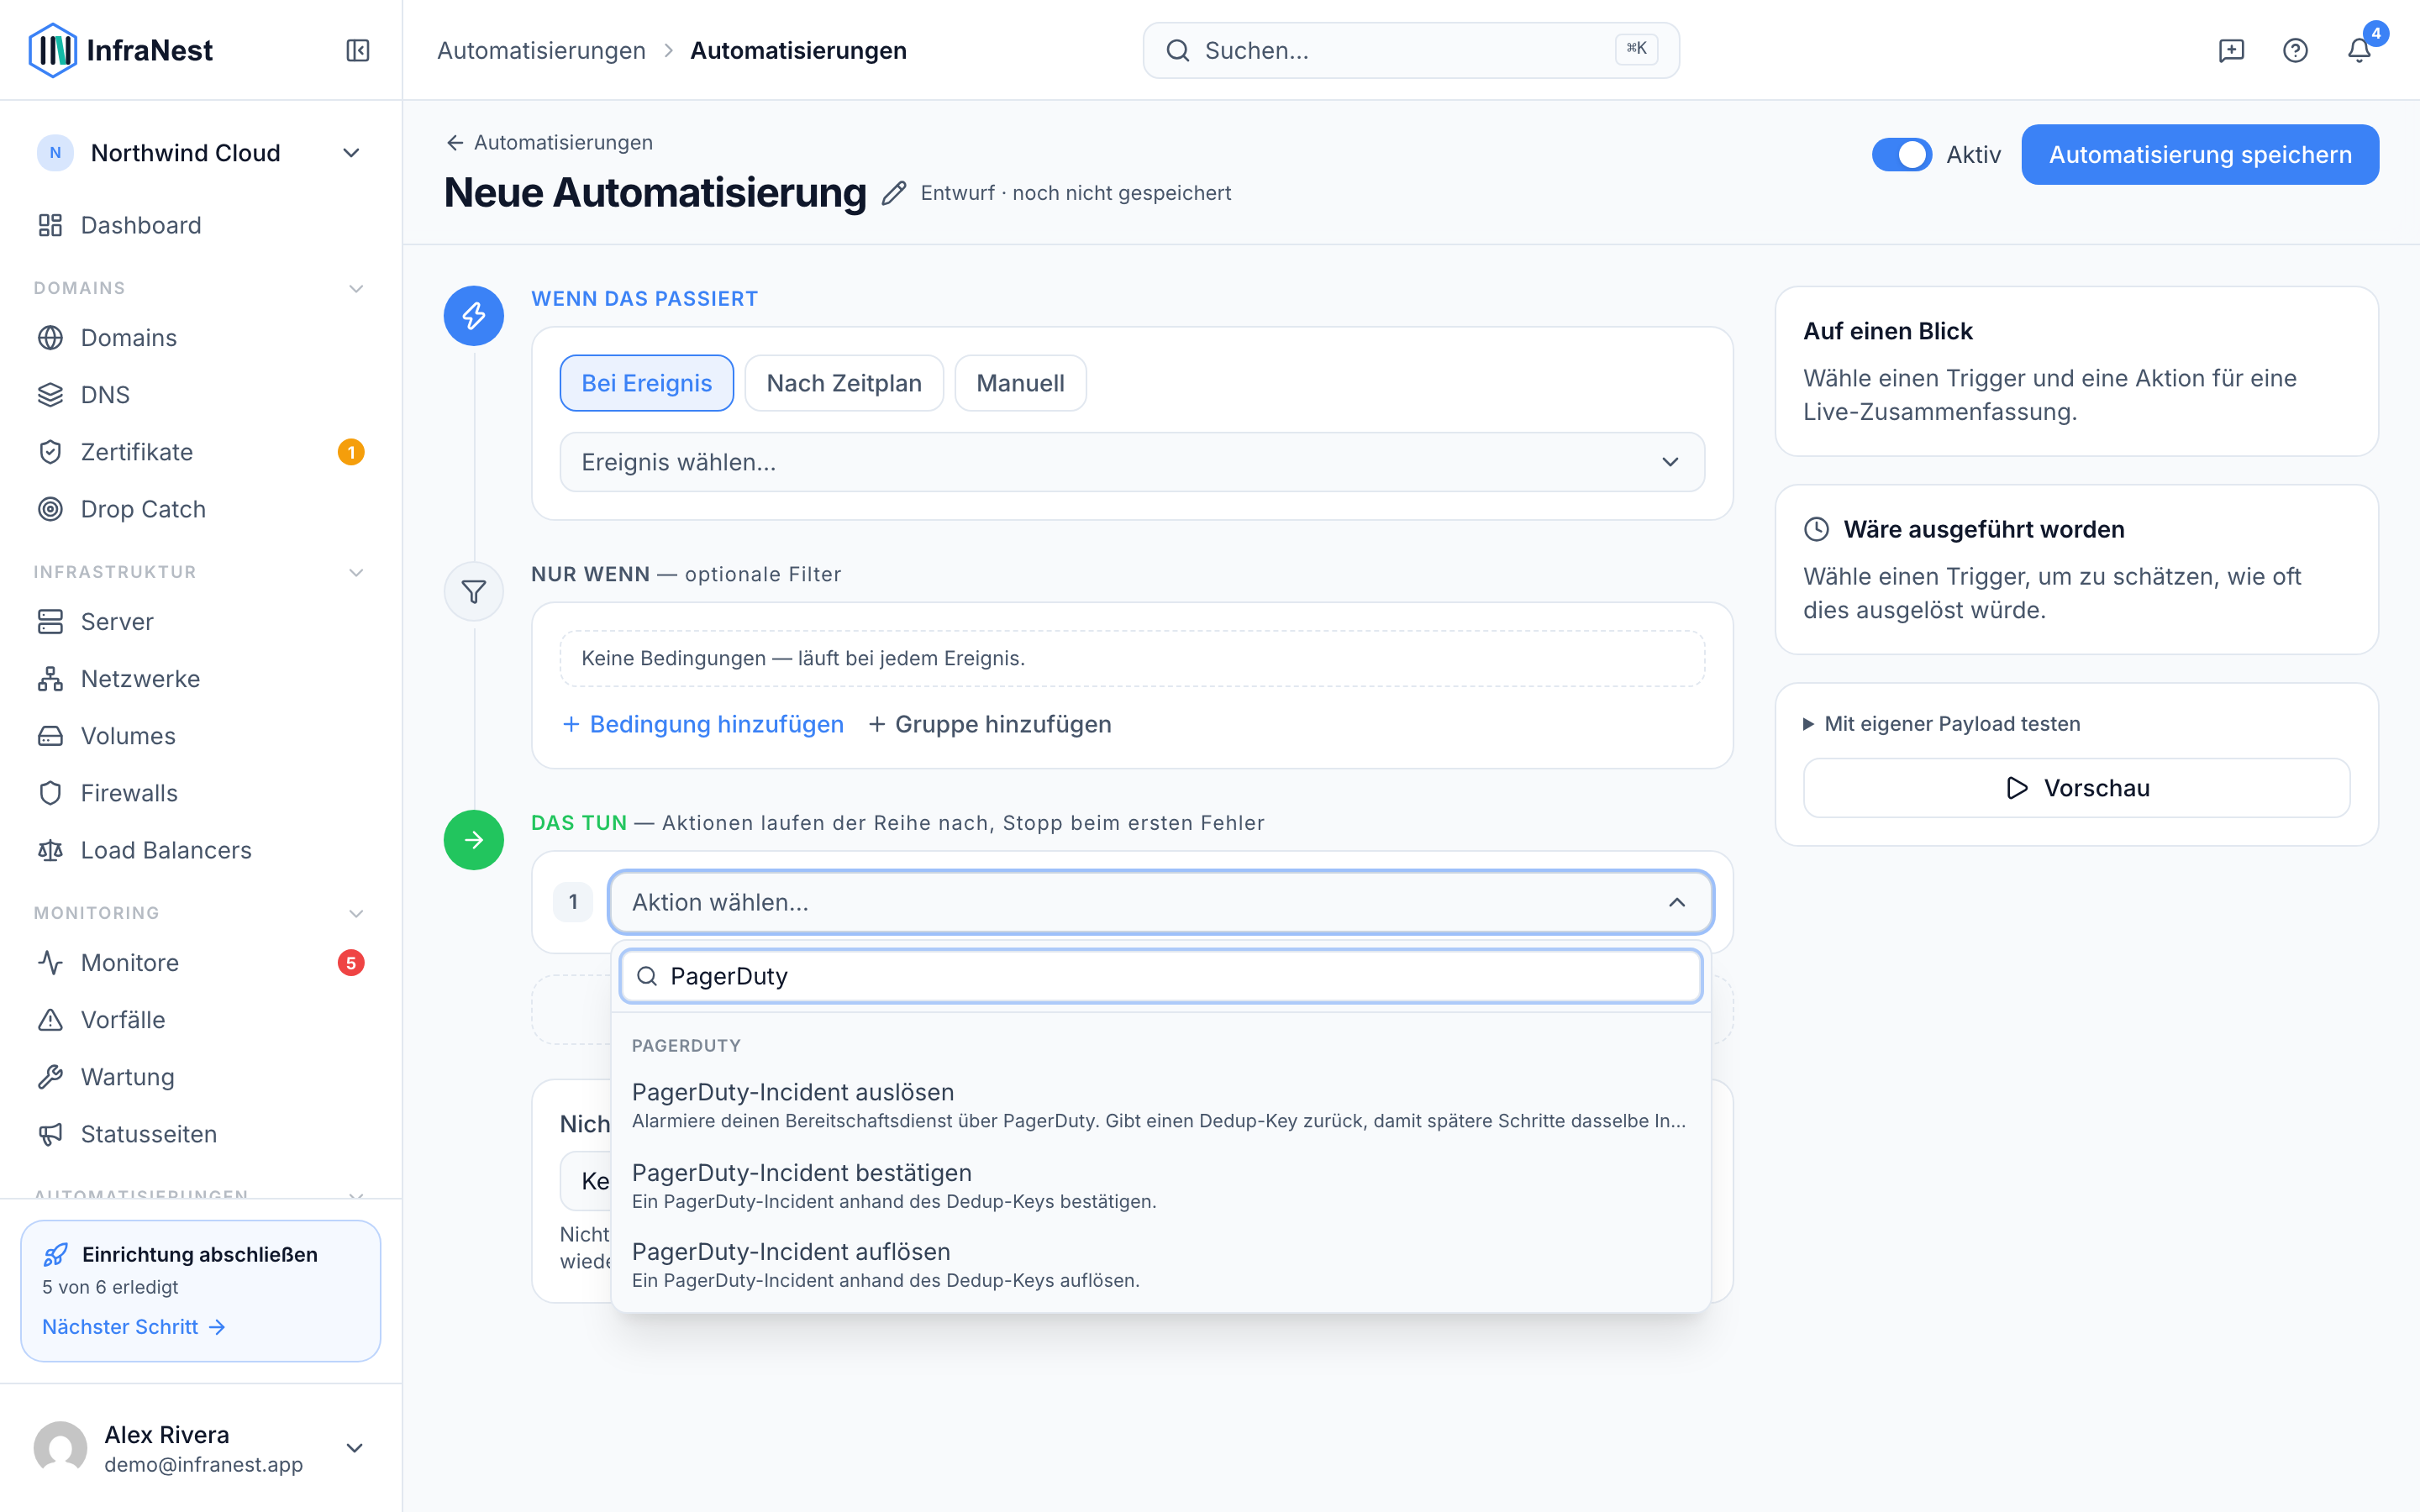The width and height of the screenshot is (2420, 1512).
Task: Expand Mit eigener Payload testen
Action: 1941,724
